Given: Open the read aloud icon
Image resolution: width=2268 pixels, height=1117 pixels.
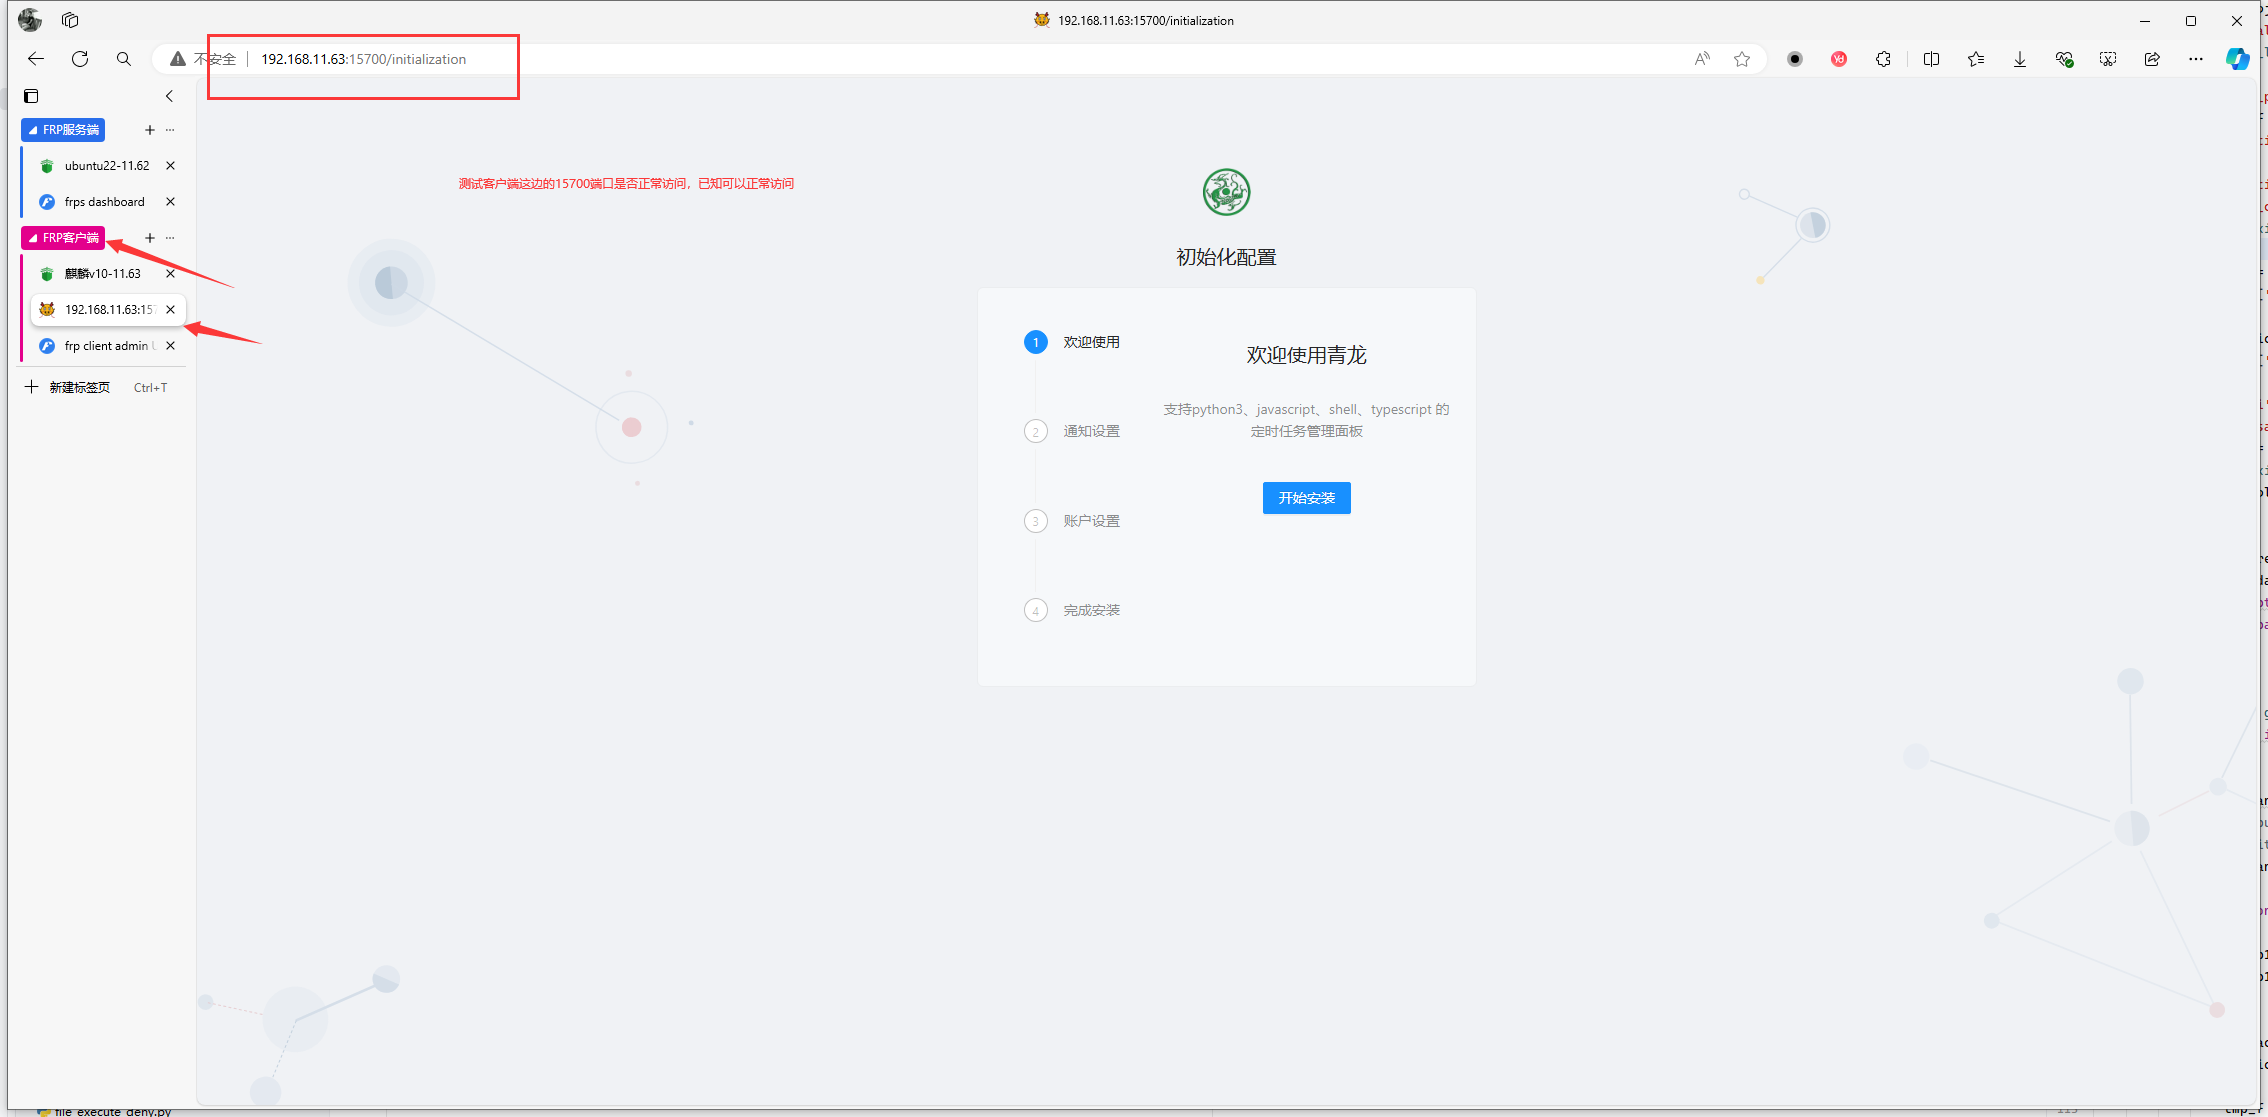Looking at the screenshot, I should 1702,59.
